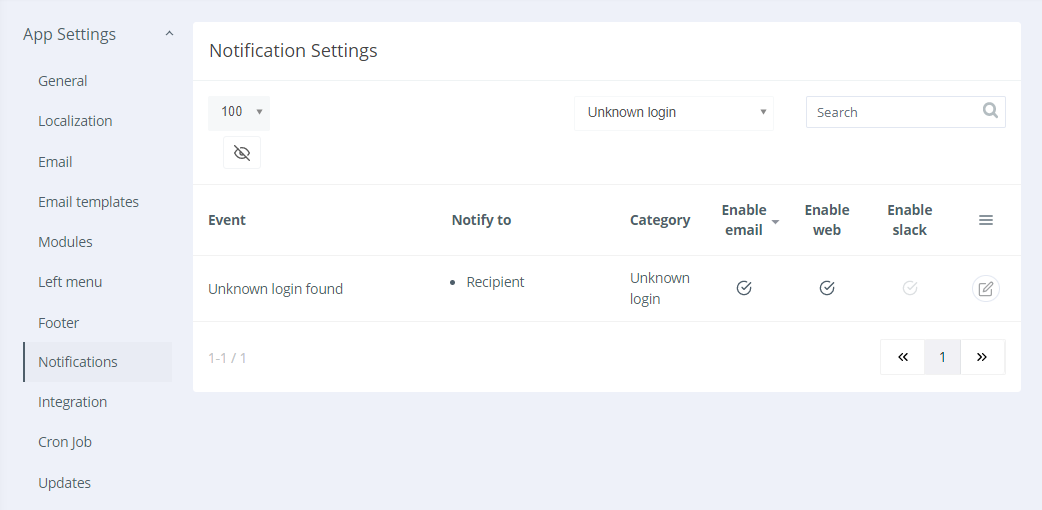The image size is (1042, 510).
Task: Toggle Enable slack check for Unknown login
Action: 910,288
